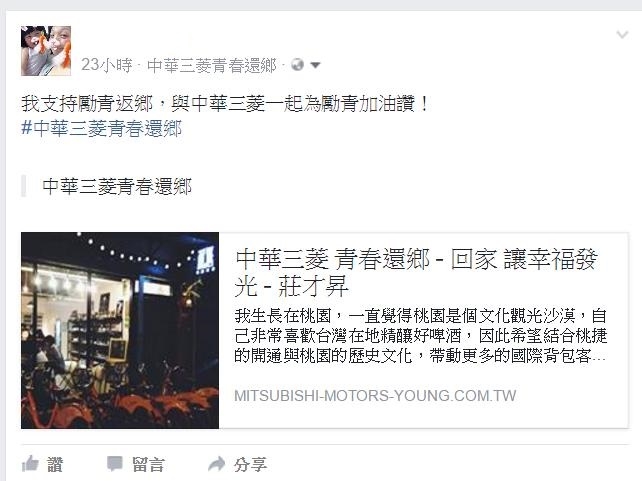Viewport: 642px width, 481px height.
Task: Click the 讚 like button label
Action: pyautogui.click(x=55, y=465)
